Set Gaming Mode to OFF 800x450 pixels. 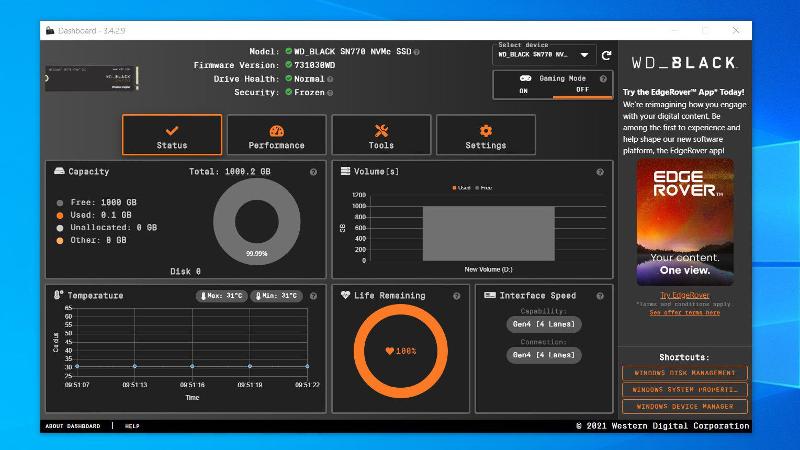(x=583, y=90)
